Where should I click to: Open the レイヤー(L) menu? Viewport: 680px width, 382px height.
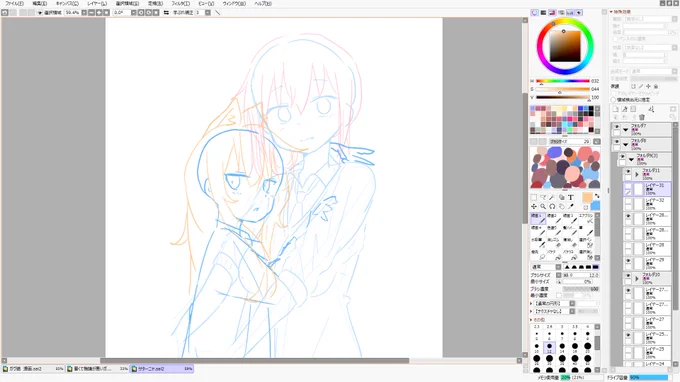(x=97, y=3)
